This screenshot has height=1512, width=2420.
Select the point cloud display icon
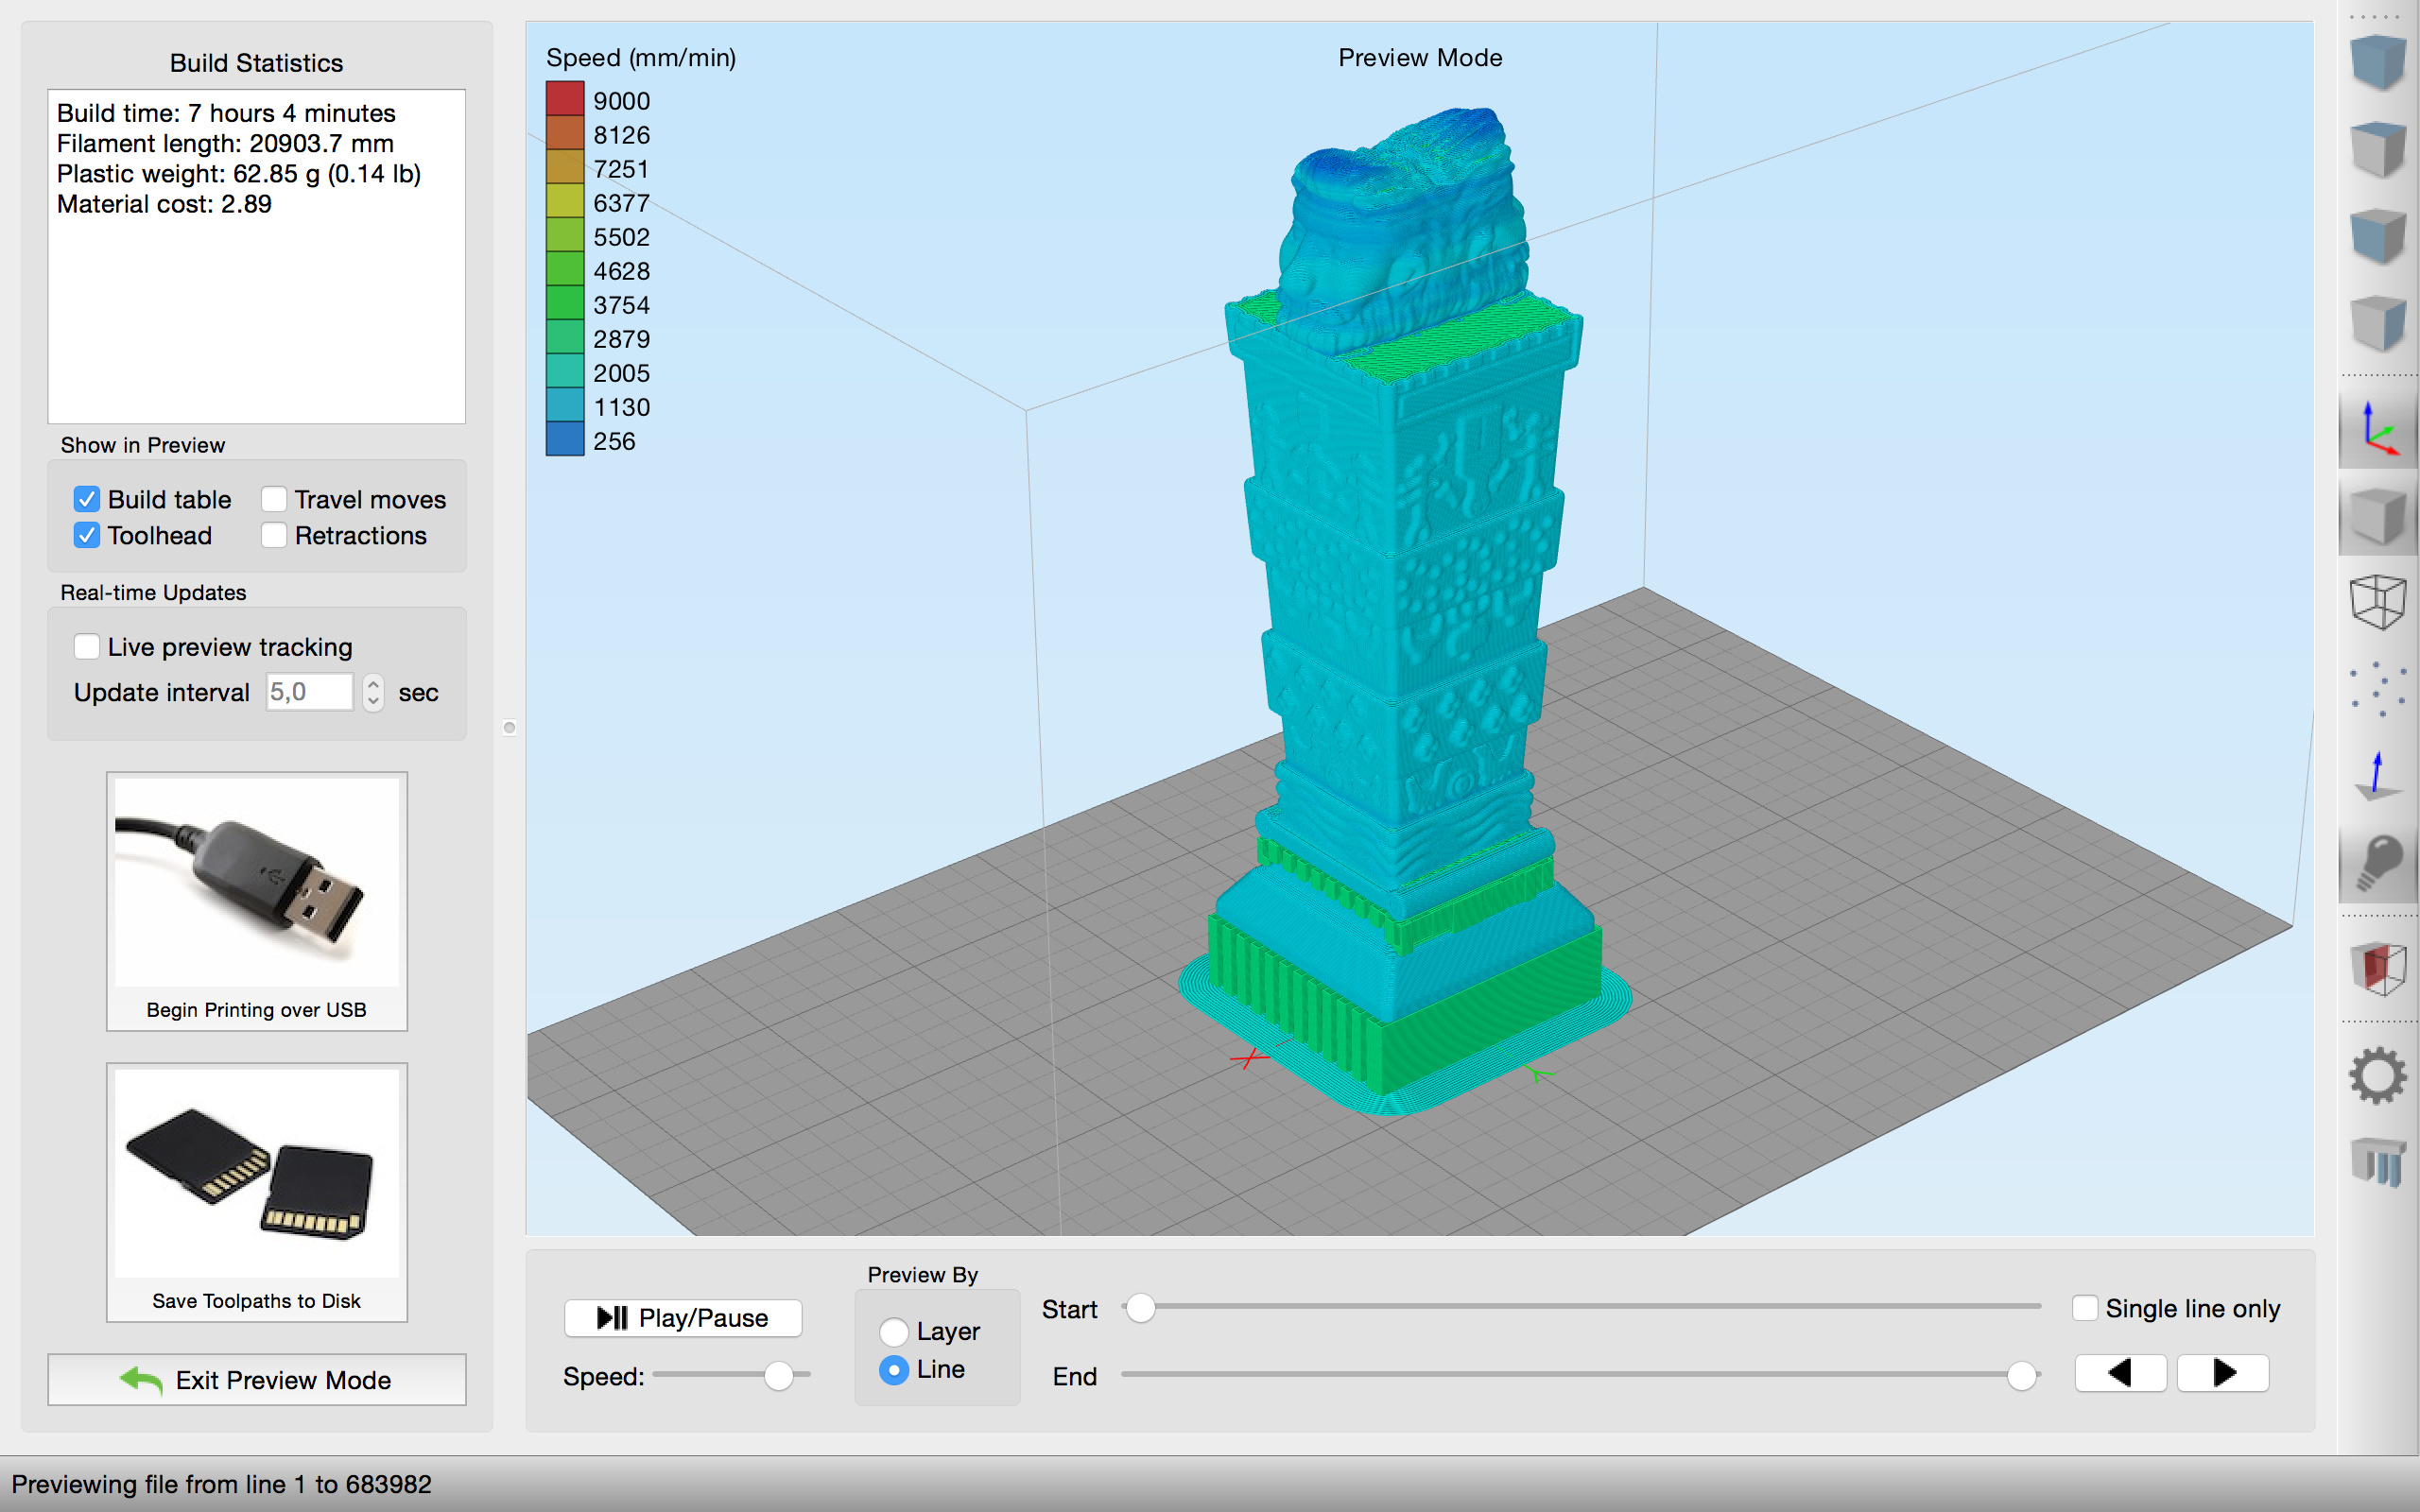(2377, 689)
